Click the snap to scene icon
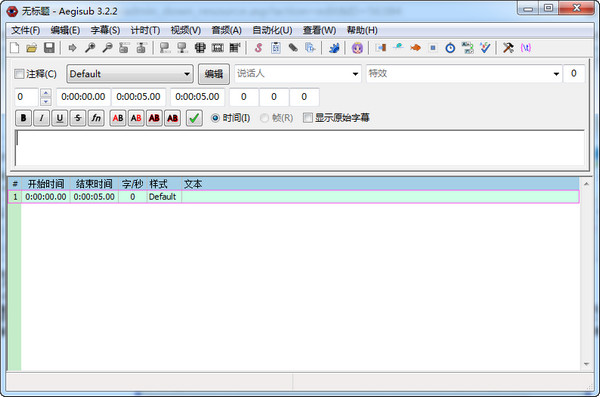This screenshot has width=600, height=397. point(217,48)
